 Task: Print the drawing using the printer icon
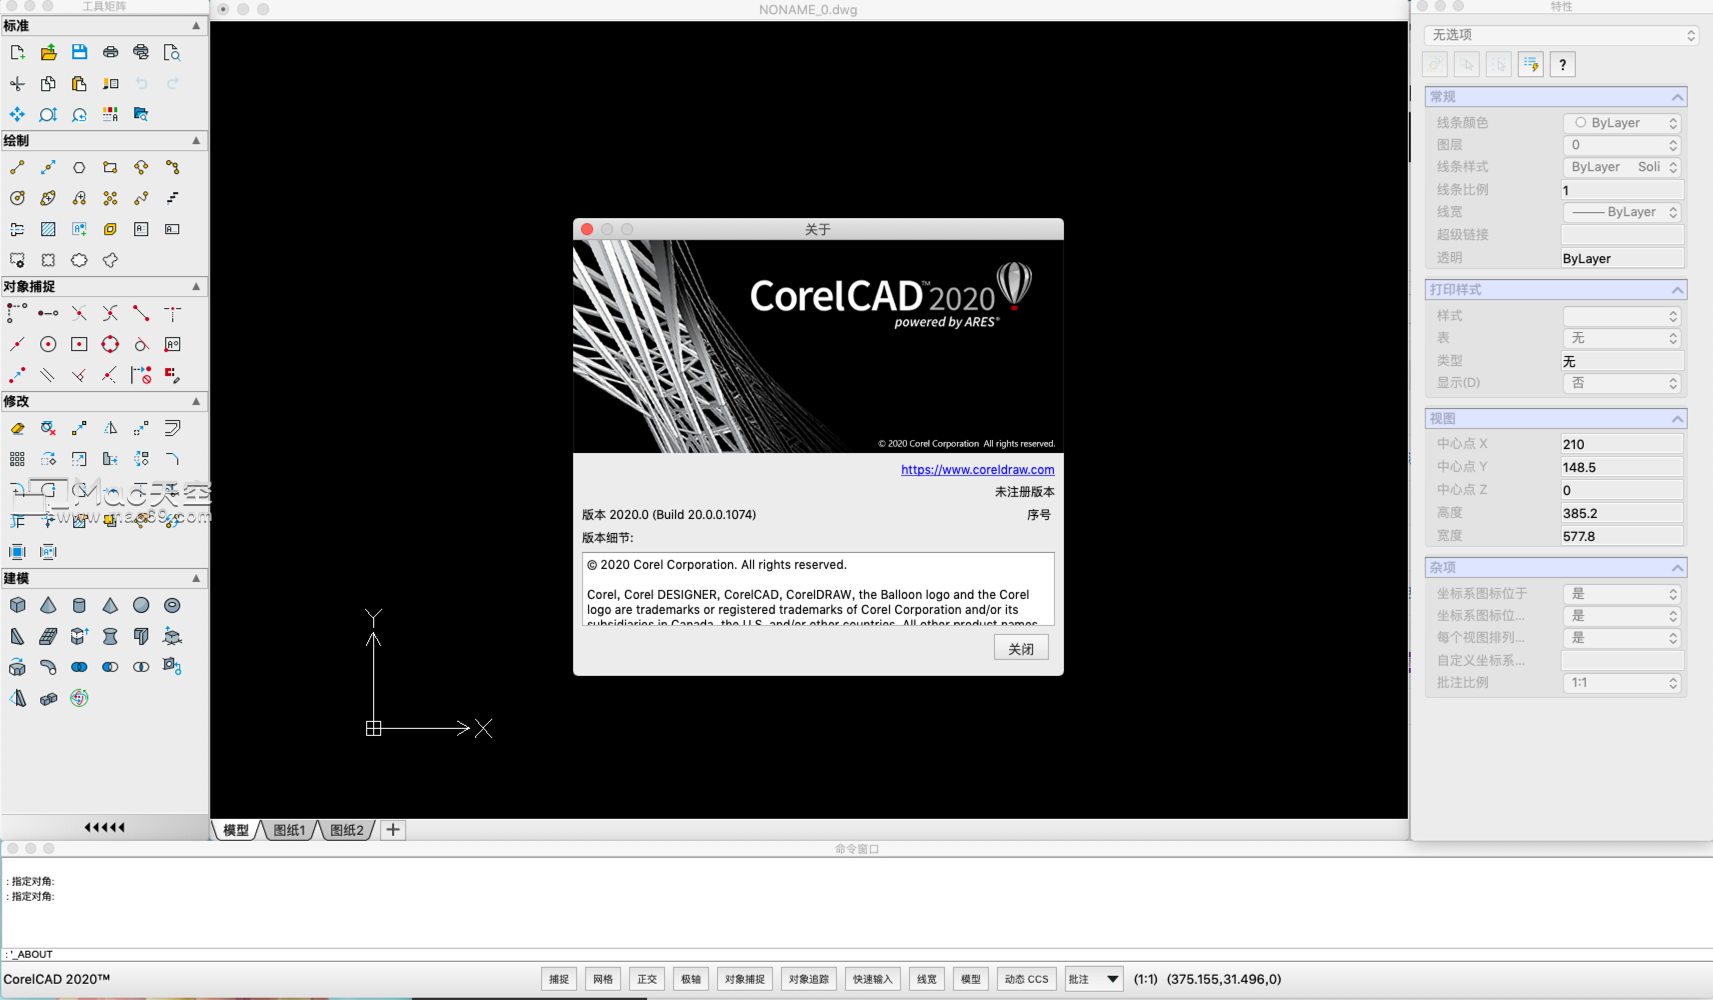(110, 52)
